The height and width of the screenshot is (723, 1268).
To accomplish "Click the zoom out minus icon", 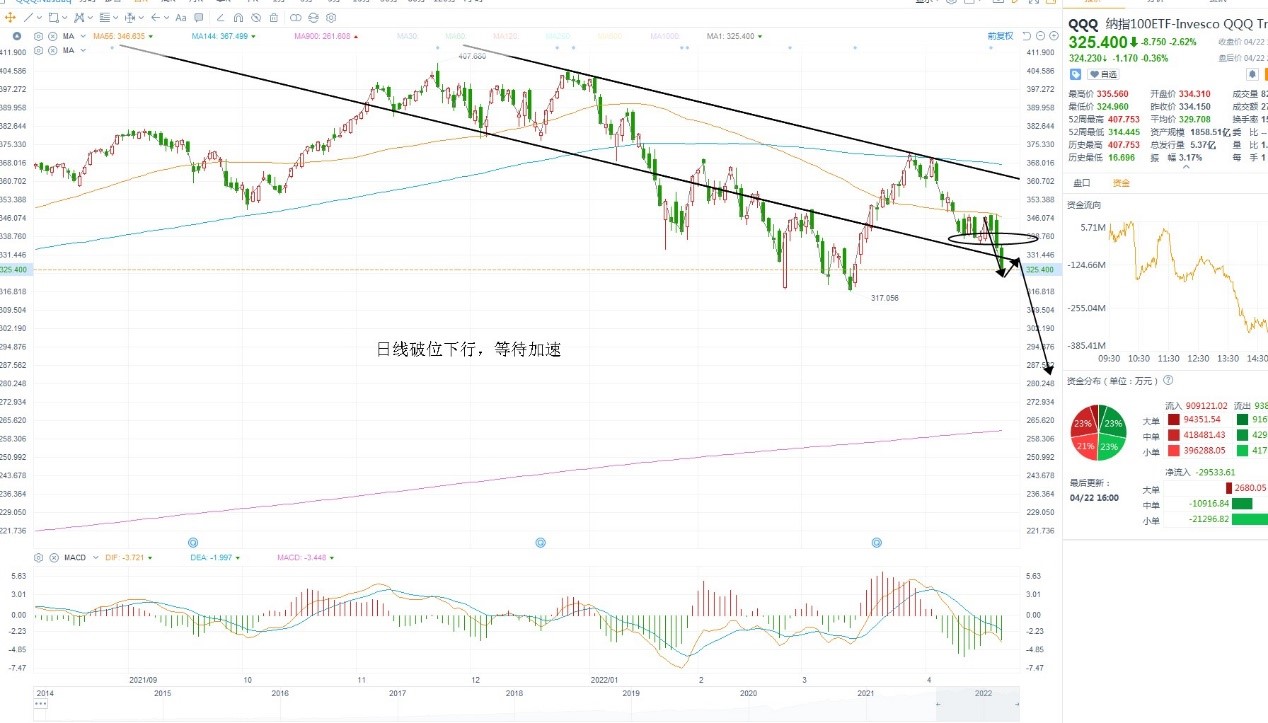I will 1040,36.
